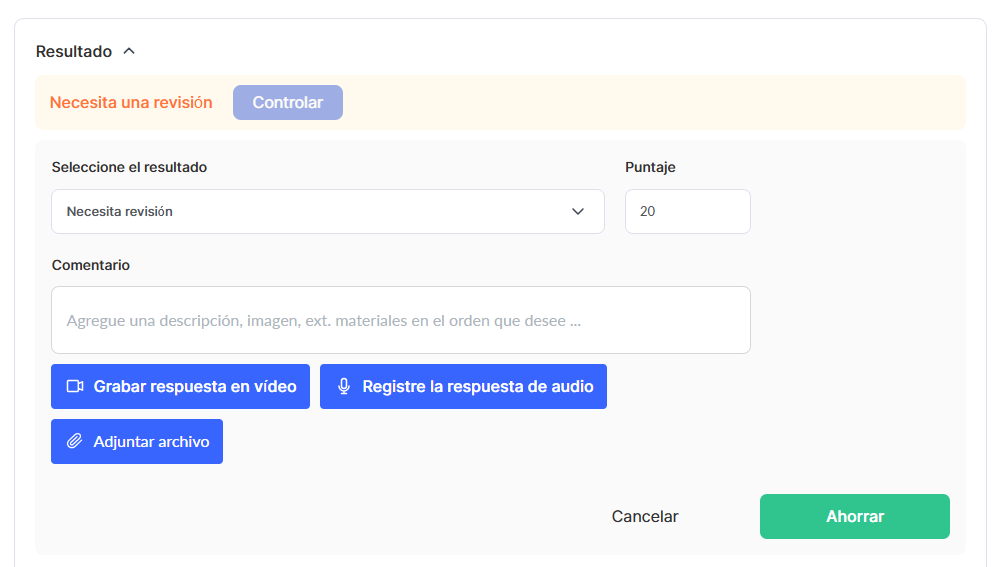Click the Puntaje label
Screen dimensions: 1000x567
point(650,168)
